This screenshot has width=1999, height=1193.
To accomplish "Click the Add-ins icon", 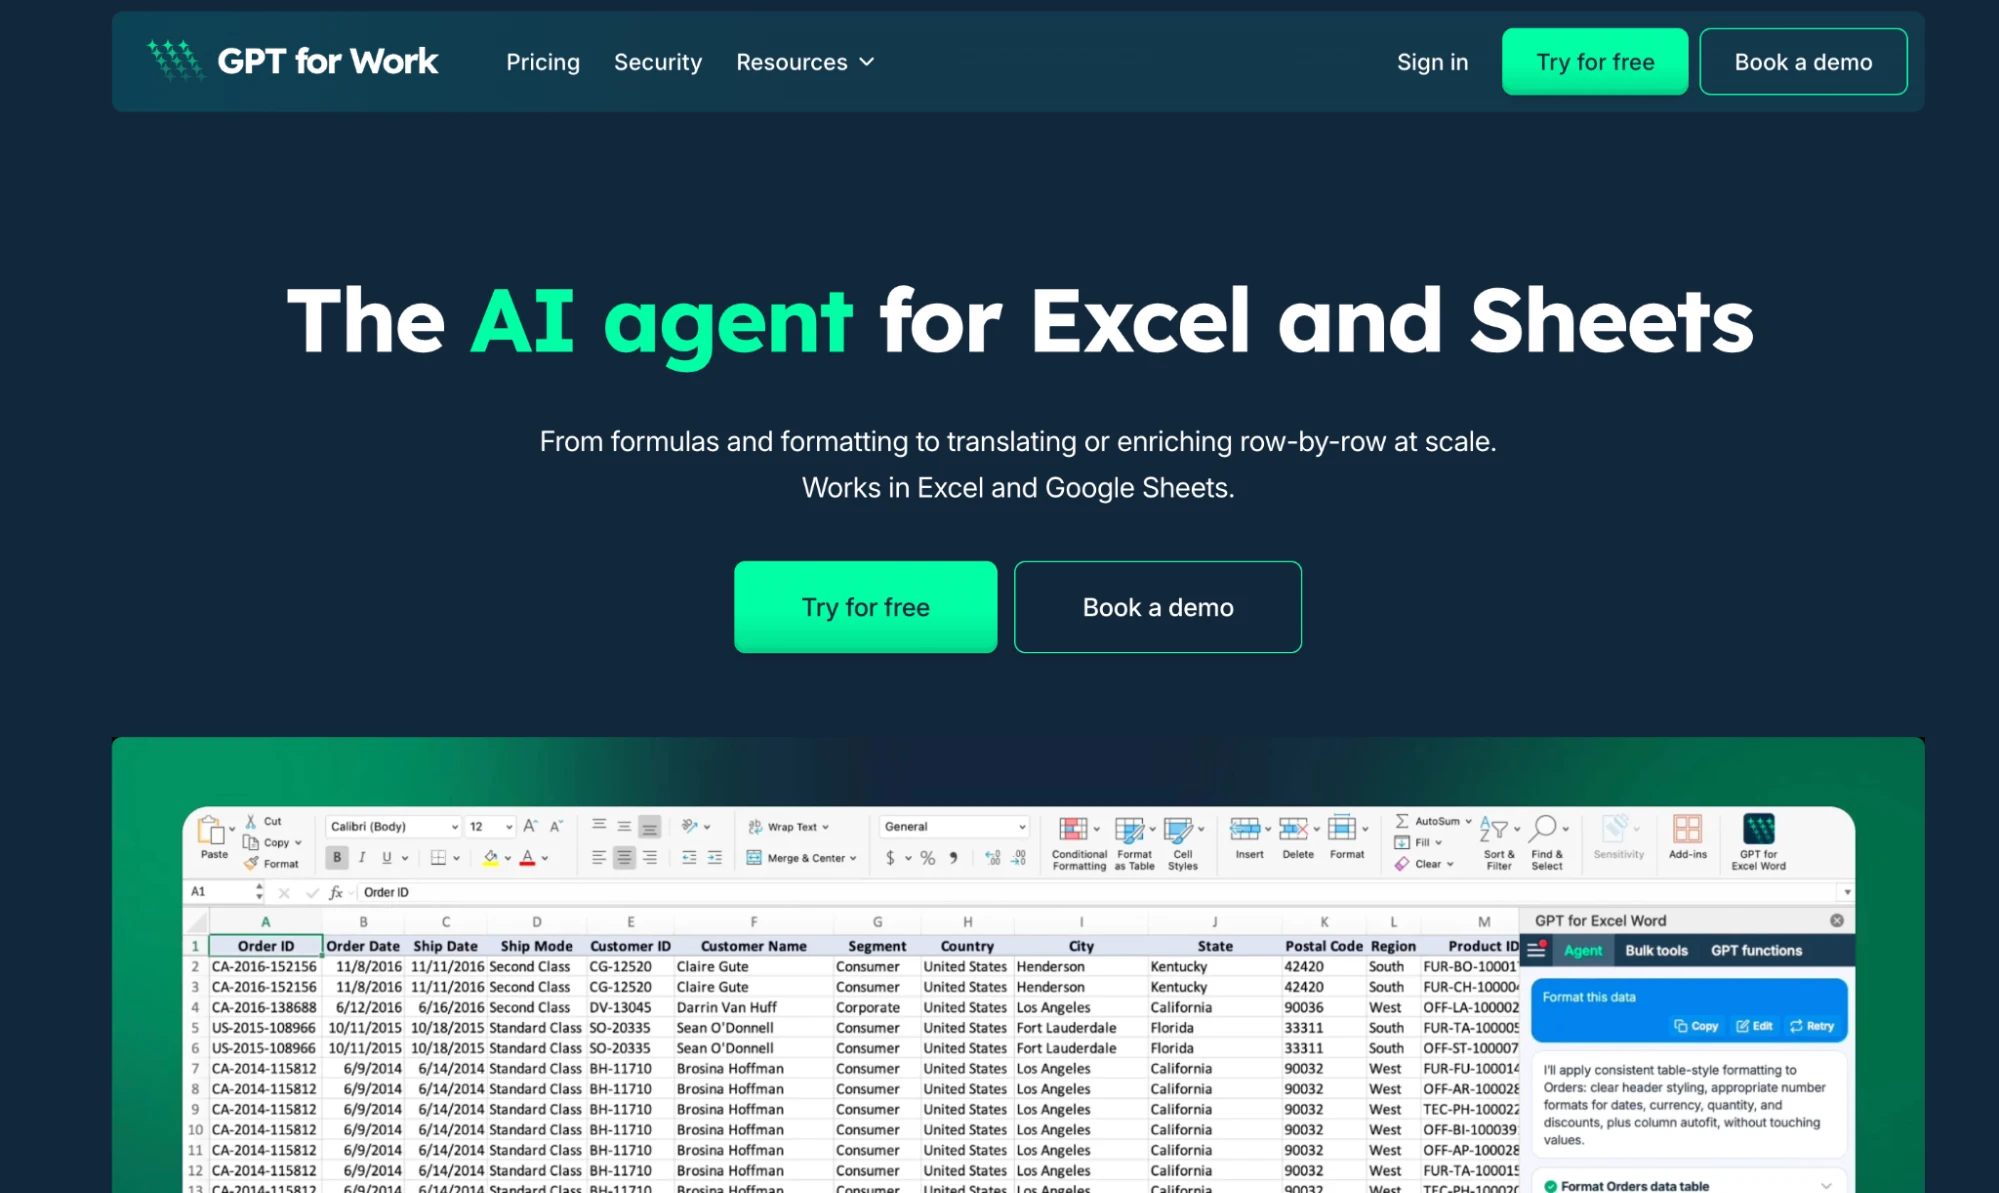I will coord(1688,840).
